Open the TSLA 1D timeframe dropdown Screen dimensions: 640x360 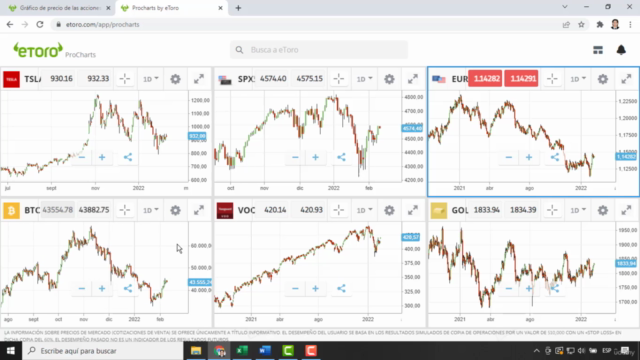(151, 79)
